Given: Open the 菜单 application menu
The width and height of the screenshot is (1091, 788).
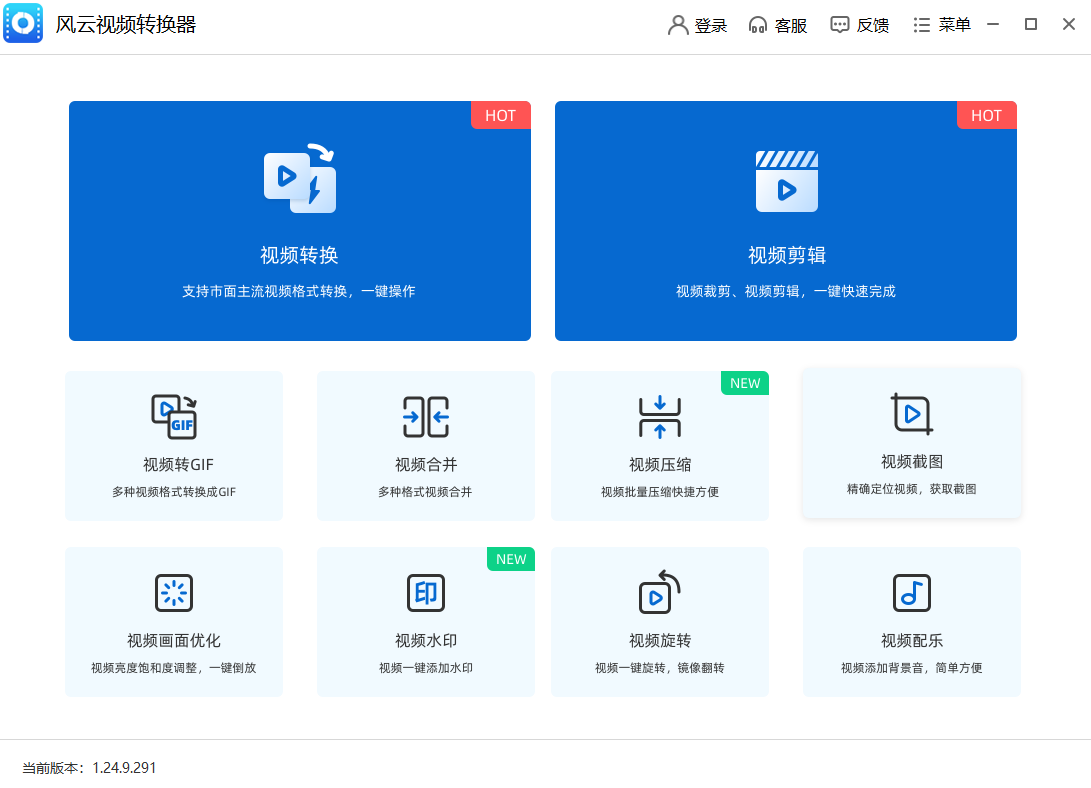Looking at the screenshot, I should (x=943, y=25).
